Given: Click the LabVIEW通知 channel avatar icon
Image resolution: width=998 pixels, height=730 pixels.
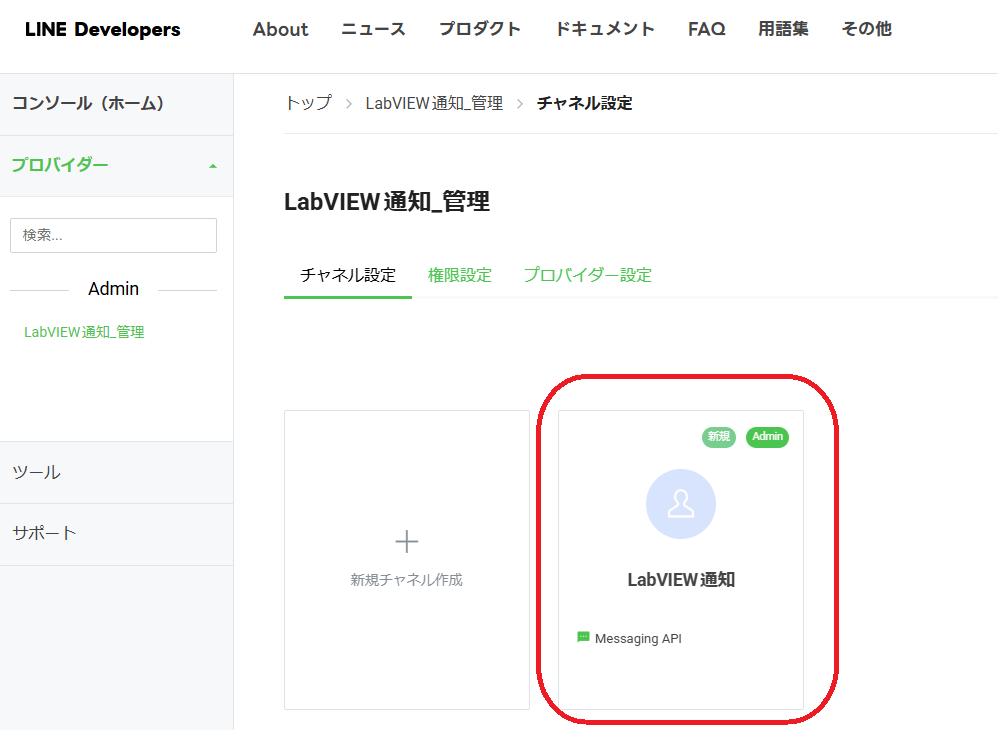Looking at the screenshot, I should click(x=681, y=504).
